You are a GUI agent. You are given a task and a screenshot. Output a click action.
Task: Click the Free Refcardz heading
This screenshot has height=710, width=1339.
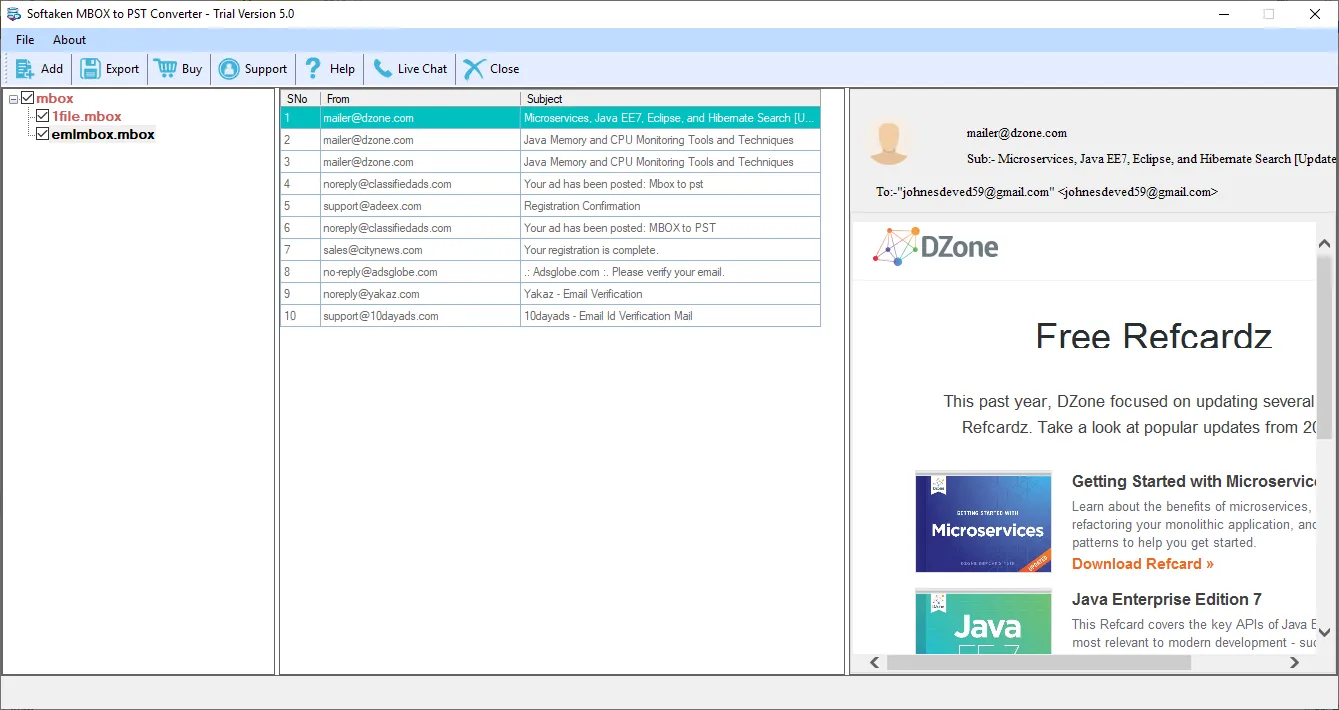[1154, 336]
